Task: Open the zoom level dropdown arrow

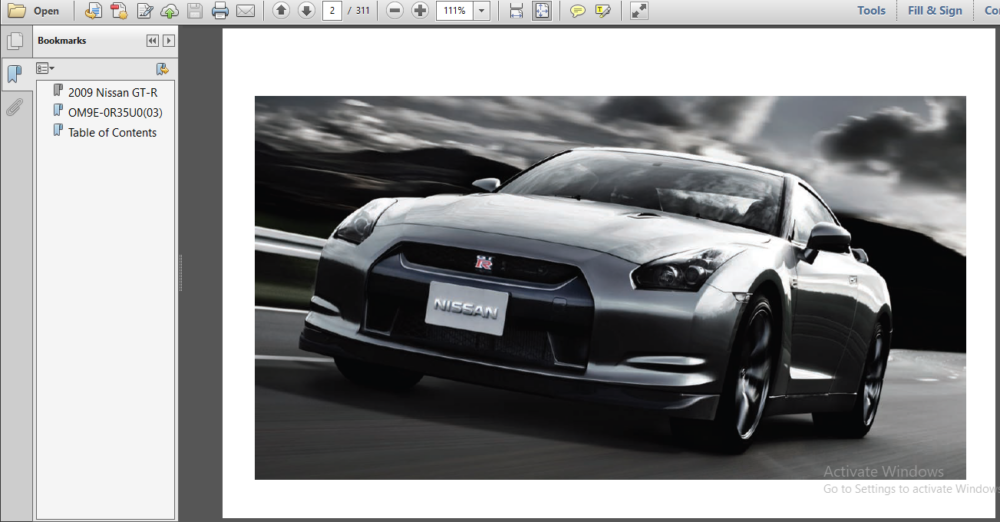Action: click(482, 11)
